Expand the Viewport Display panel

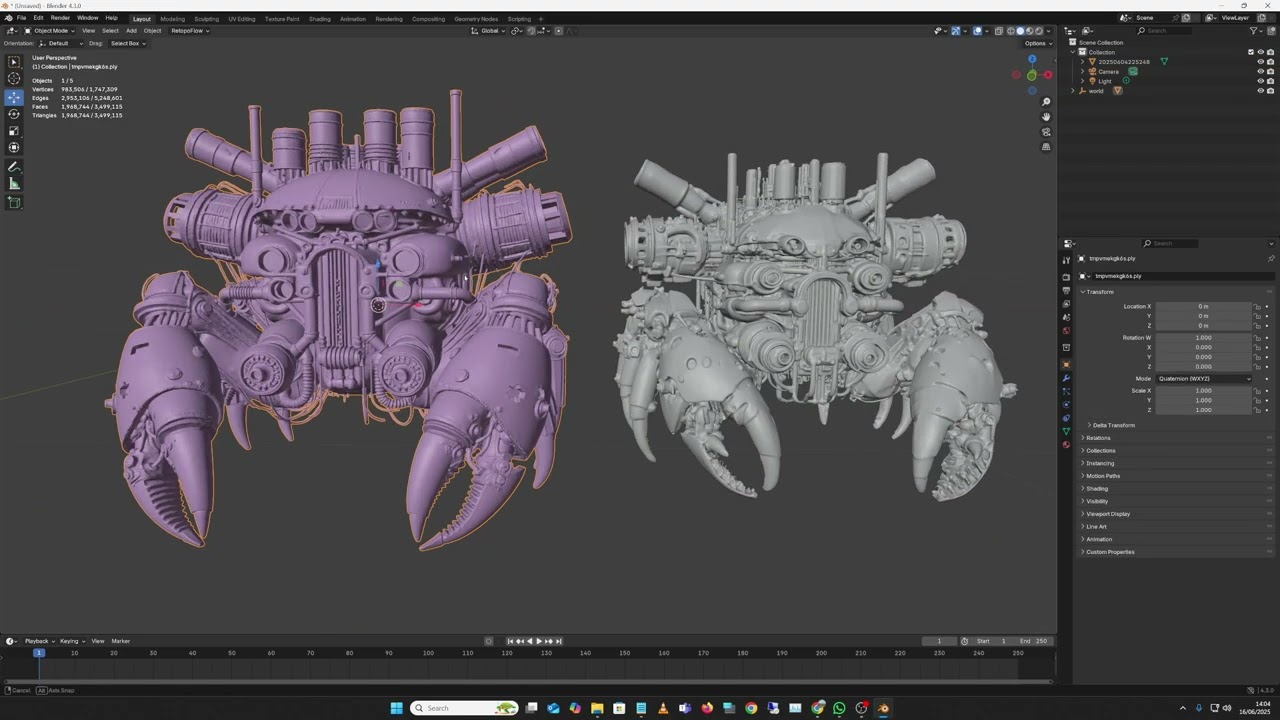(1108, 514)
